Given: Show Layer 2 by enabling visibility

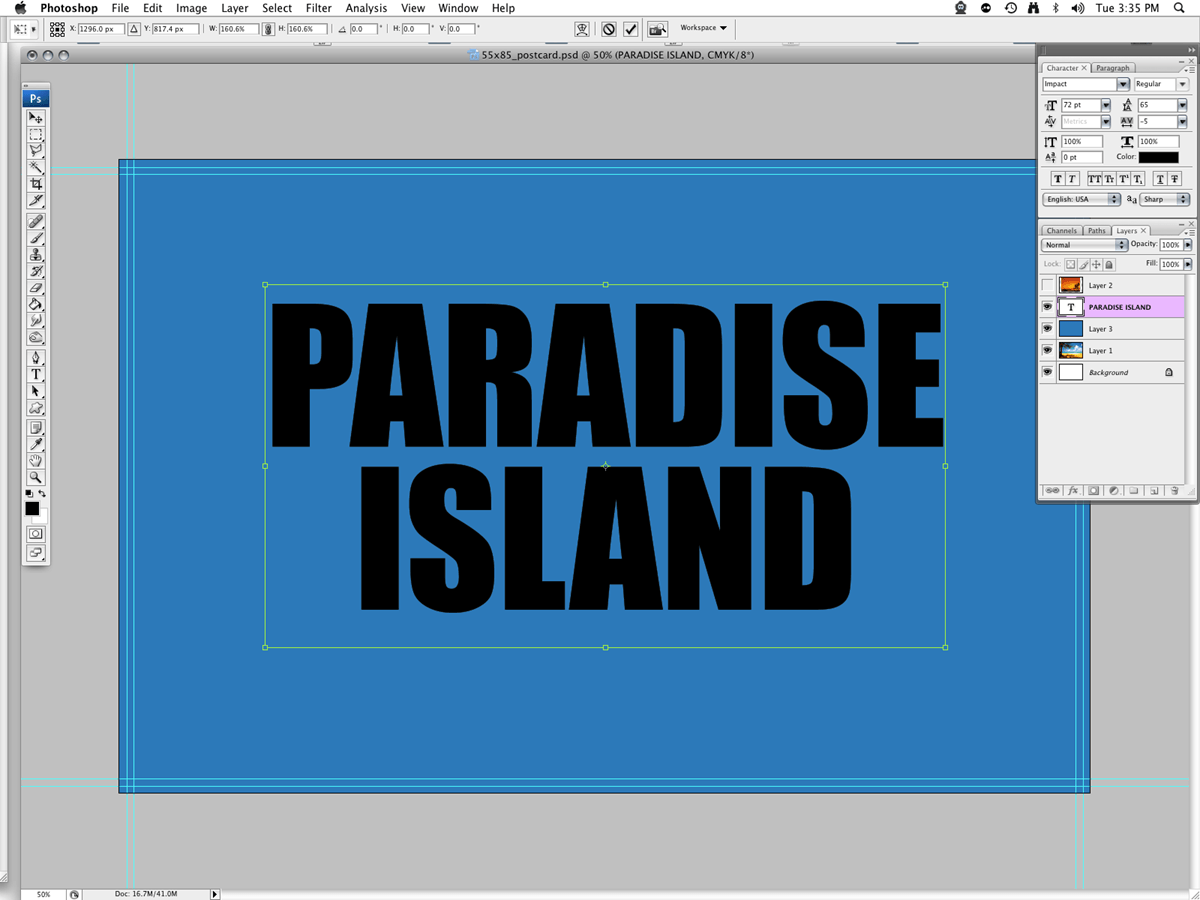Looking at the screenshot, I should coord(1048,286).
